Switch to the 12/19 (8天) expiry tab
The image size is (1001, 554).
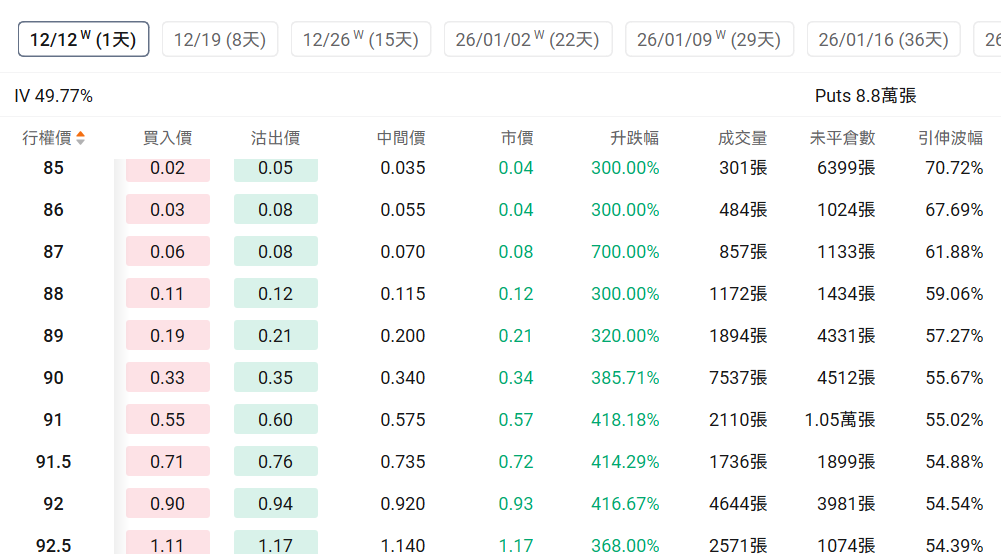click(220, 39)
